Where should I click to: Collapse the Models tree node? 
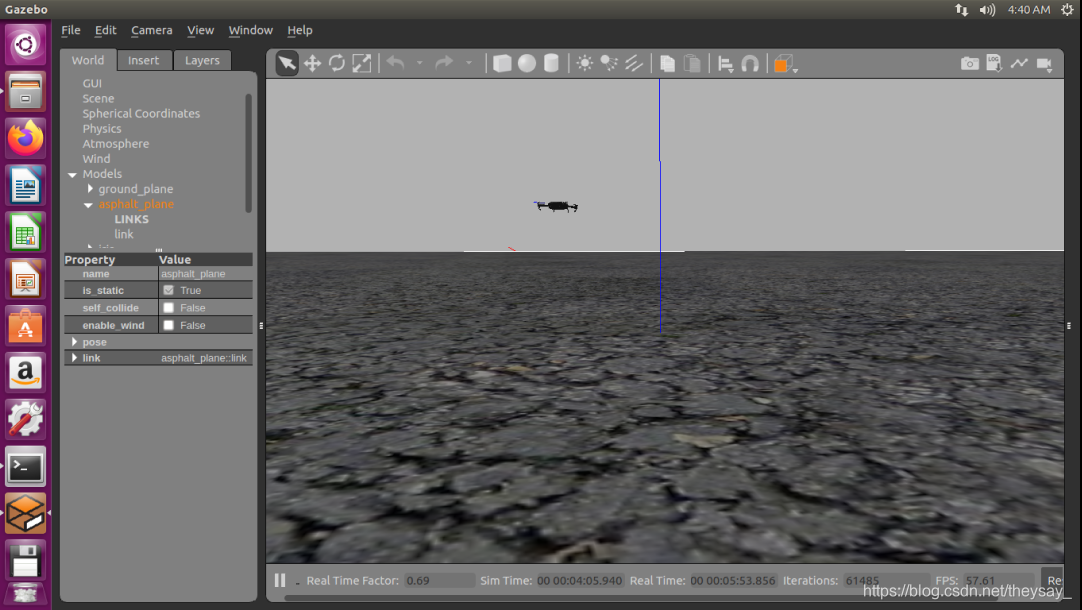72,175
